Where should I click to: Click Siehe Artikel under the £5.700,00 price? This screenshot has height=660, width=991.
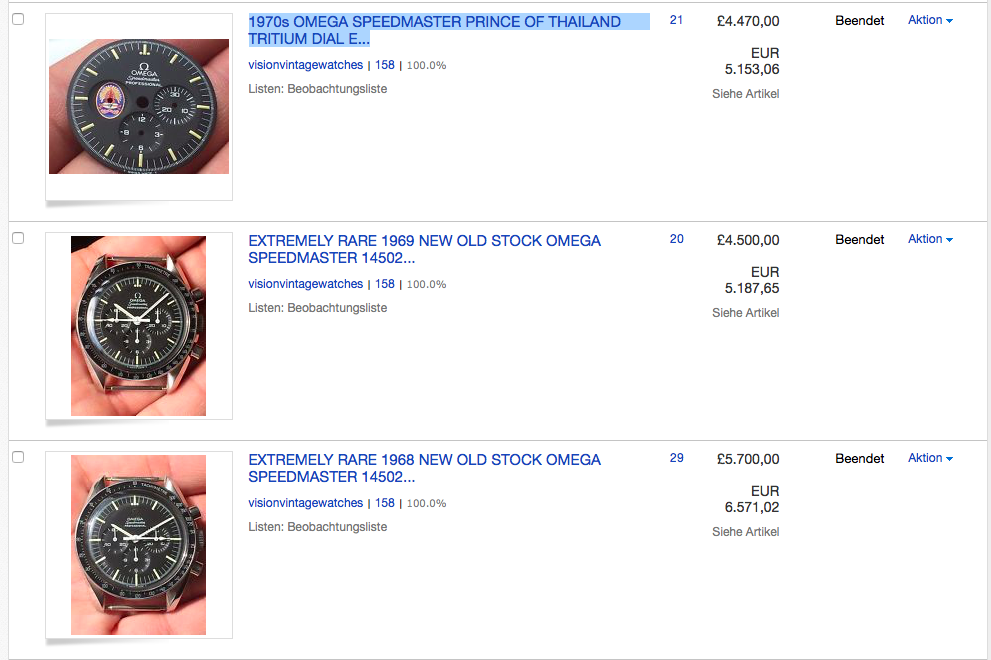coord(745,532)
